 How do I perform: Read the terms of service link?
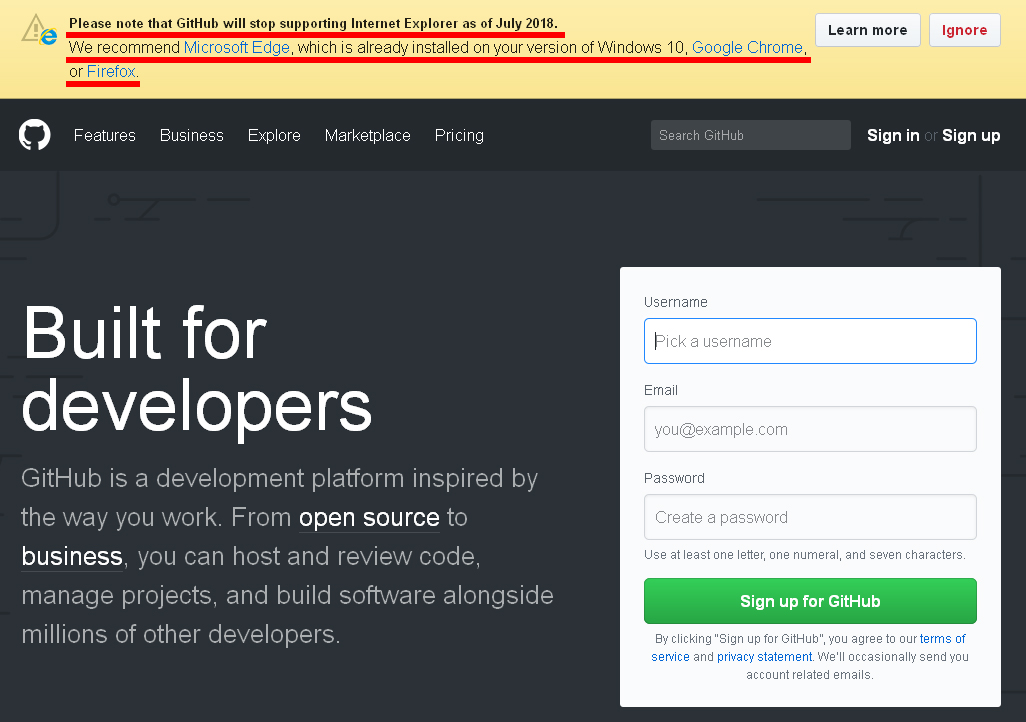tap(942, 639)
